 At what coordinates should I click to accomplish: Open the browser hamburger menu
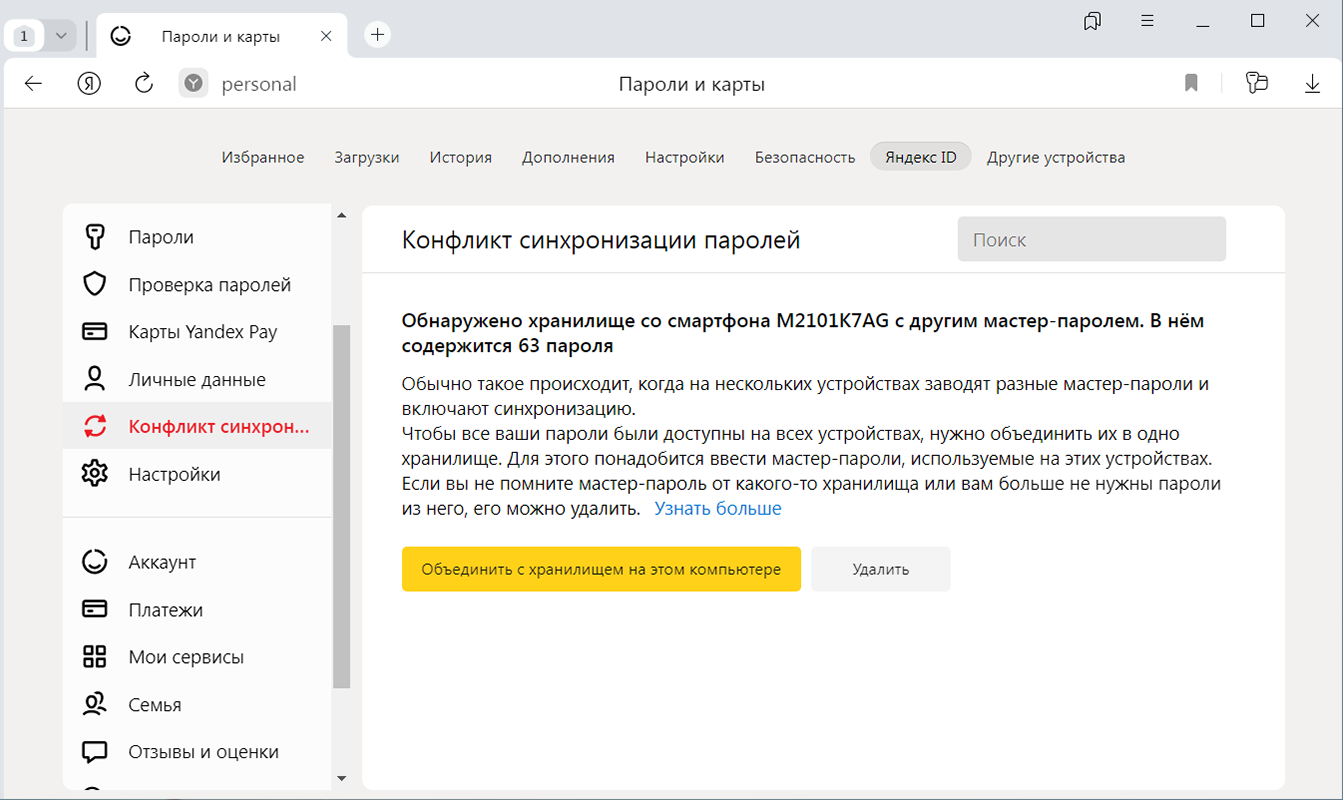tap(1148, 21)
